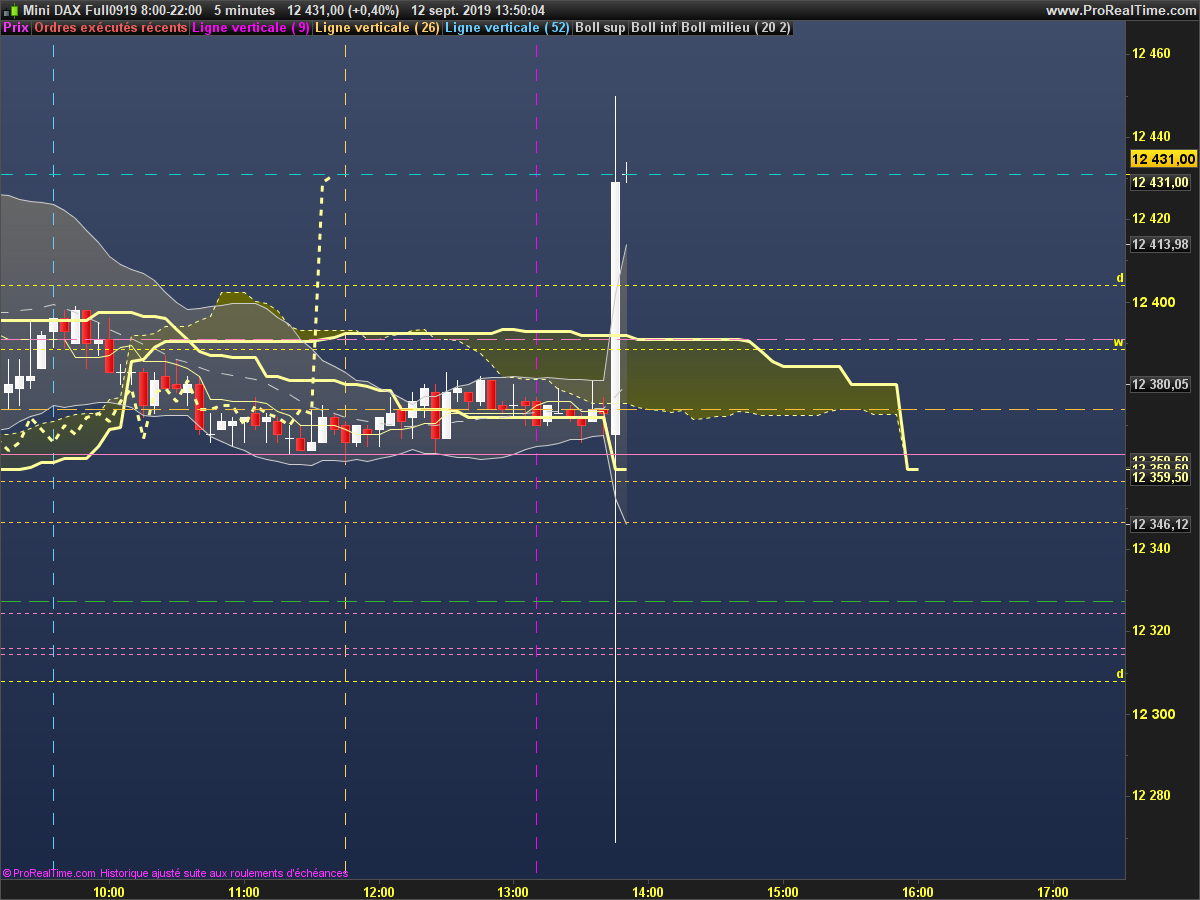The width and height of the screenshot is (1200, 900).
Task: Click the 12:00 time axis label
Action: pos(378,892)
